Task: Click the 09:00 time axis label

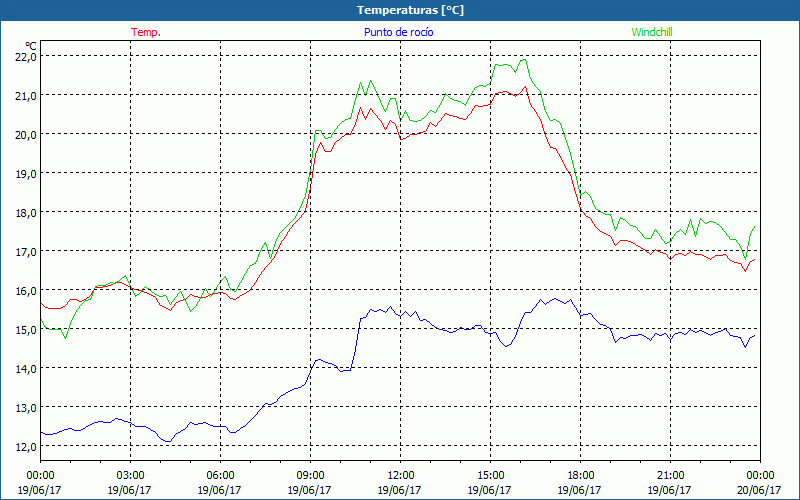Action: click(310, 476)
